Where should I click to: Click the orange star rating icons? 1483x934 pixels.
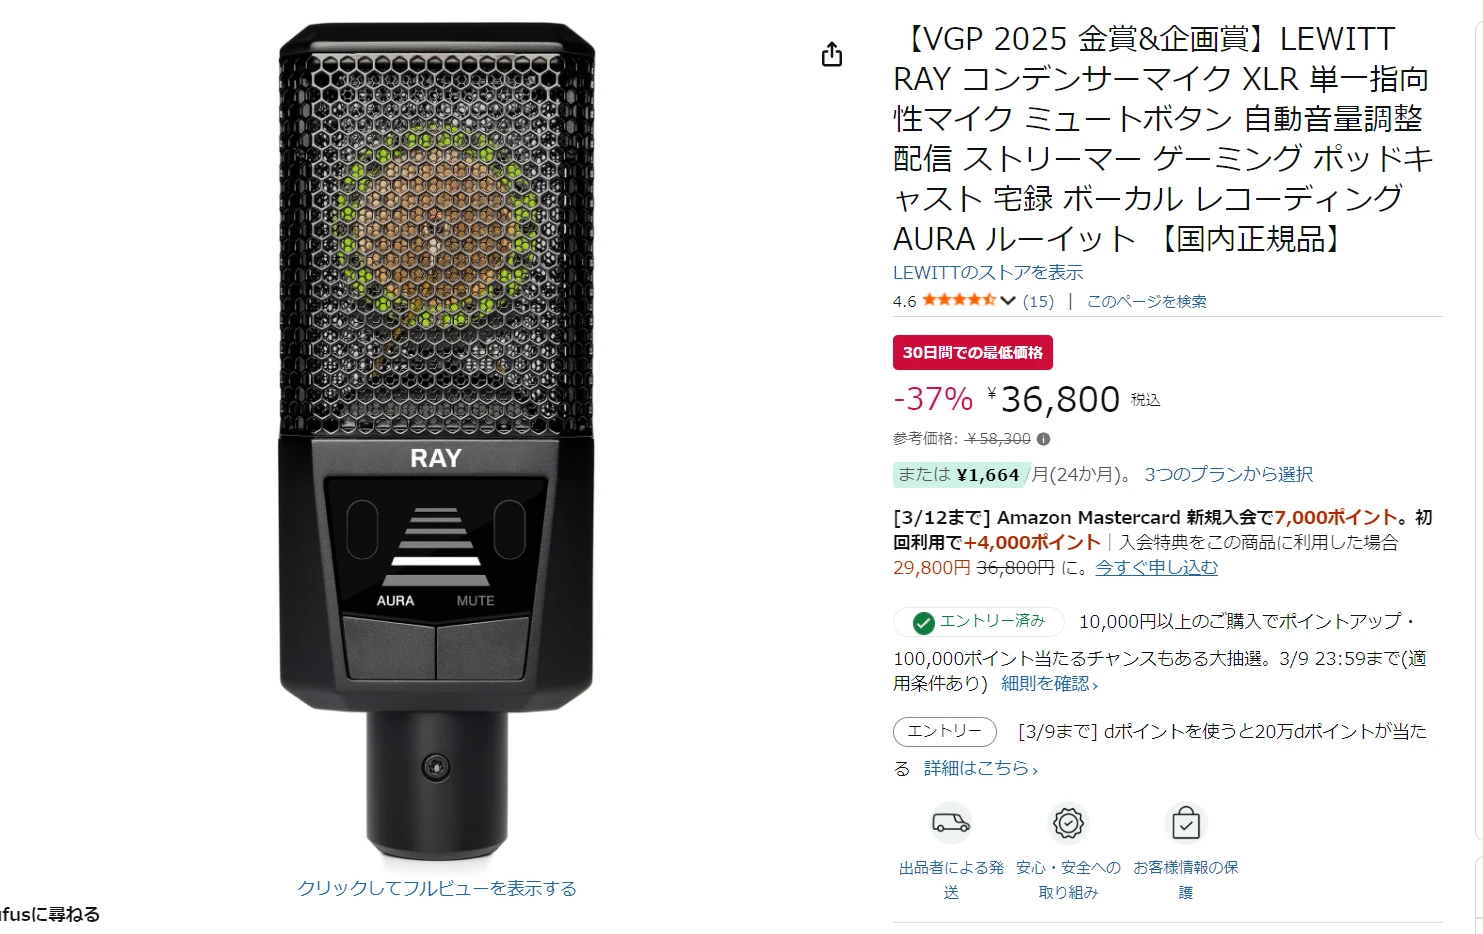[x=959, y=300]
